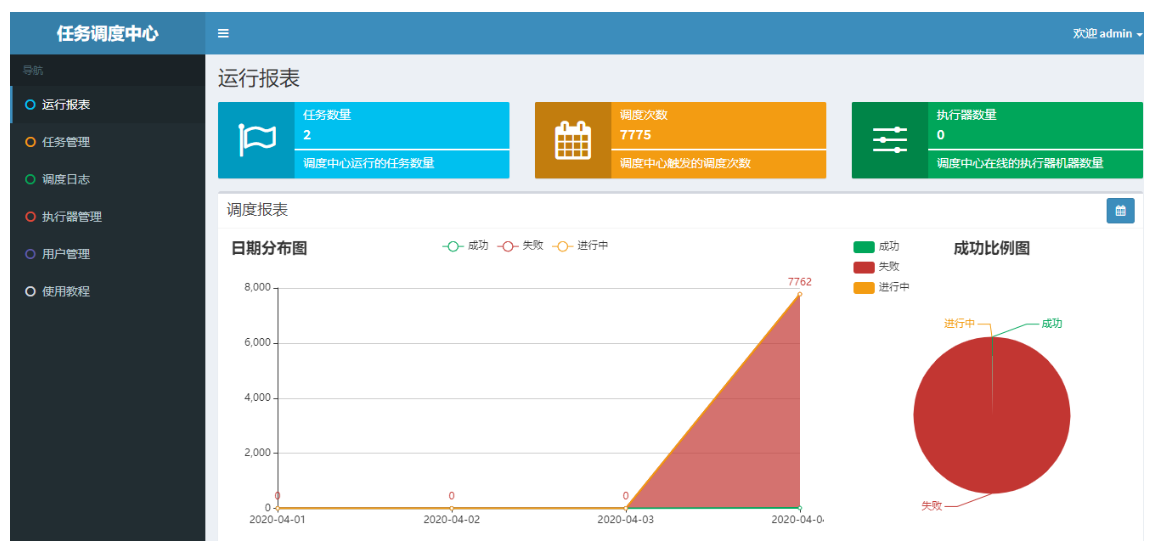Toggle green 成功 swatch in pie legend

point(864,247)
